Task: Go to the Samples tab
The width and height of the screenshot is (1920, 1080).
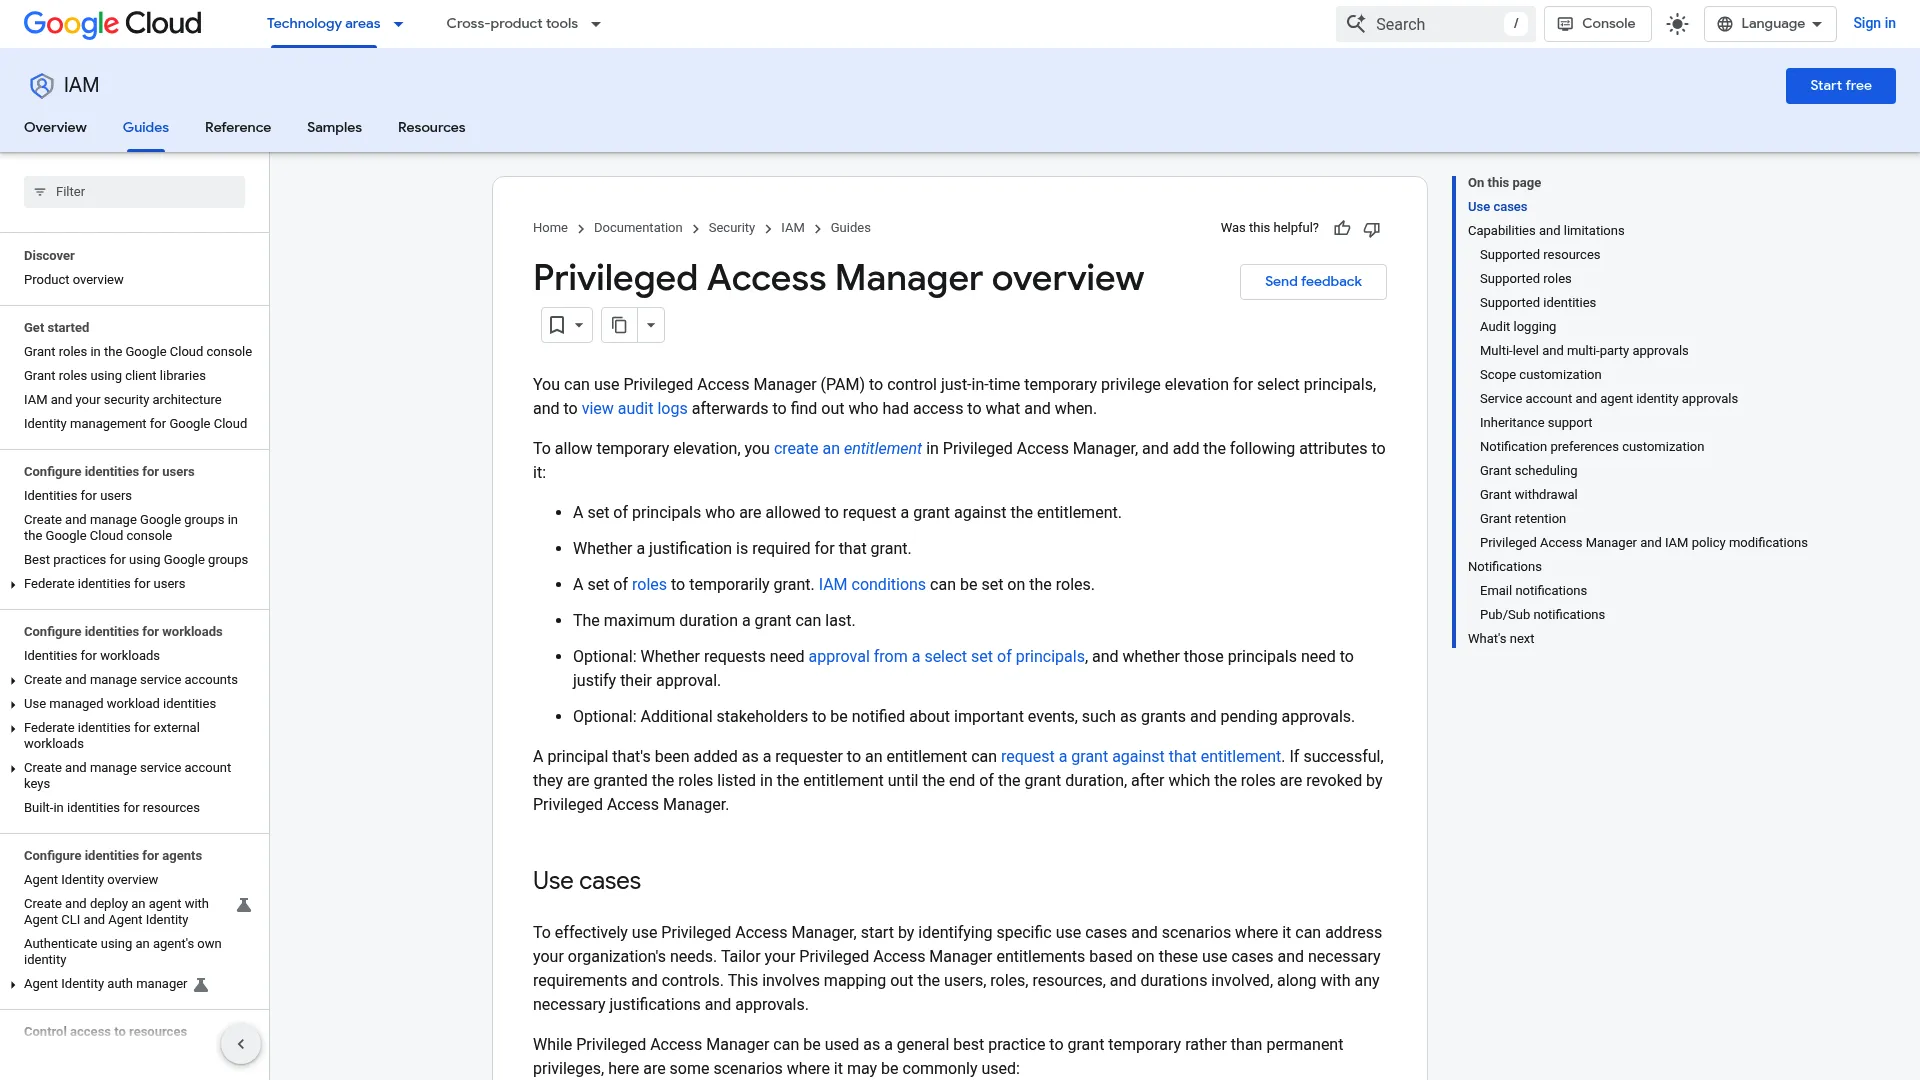Action: [x=334, y=128]
